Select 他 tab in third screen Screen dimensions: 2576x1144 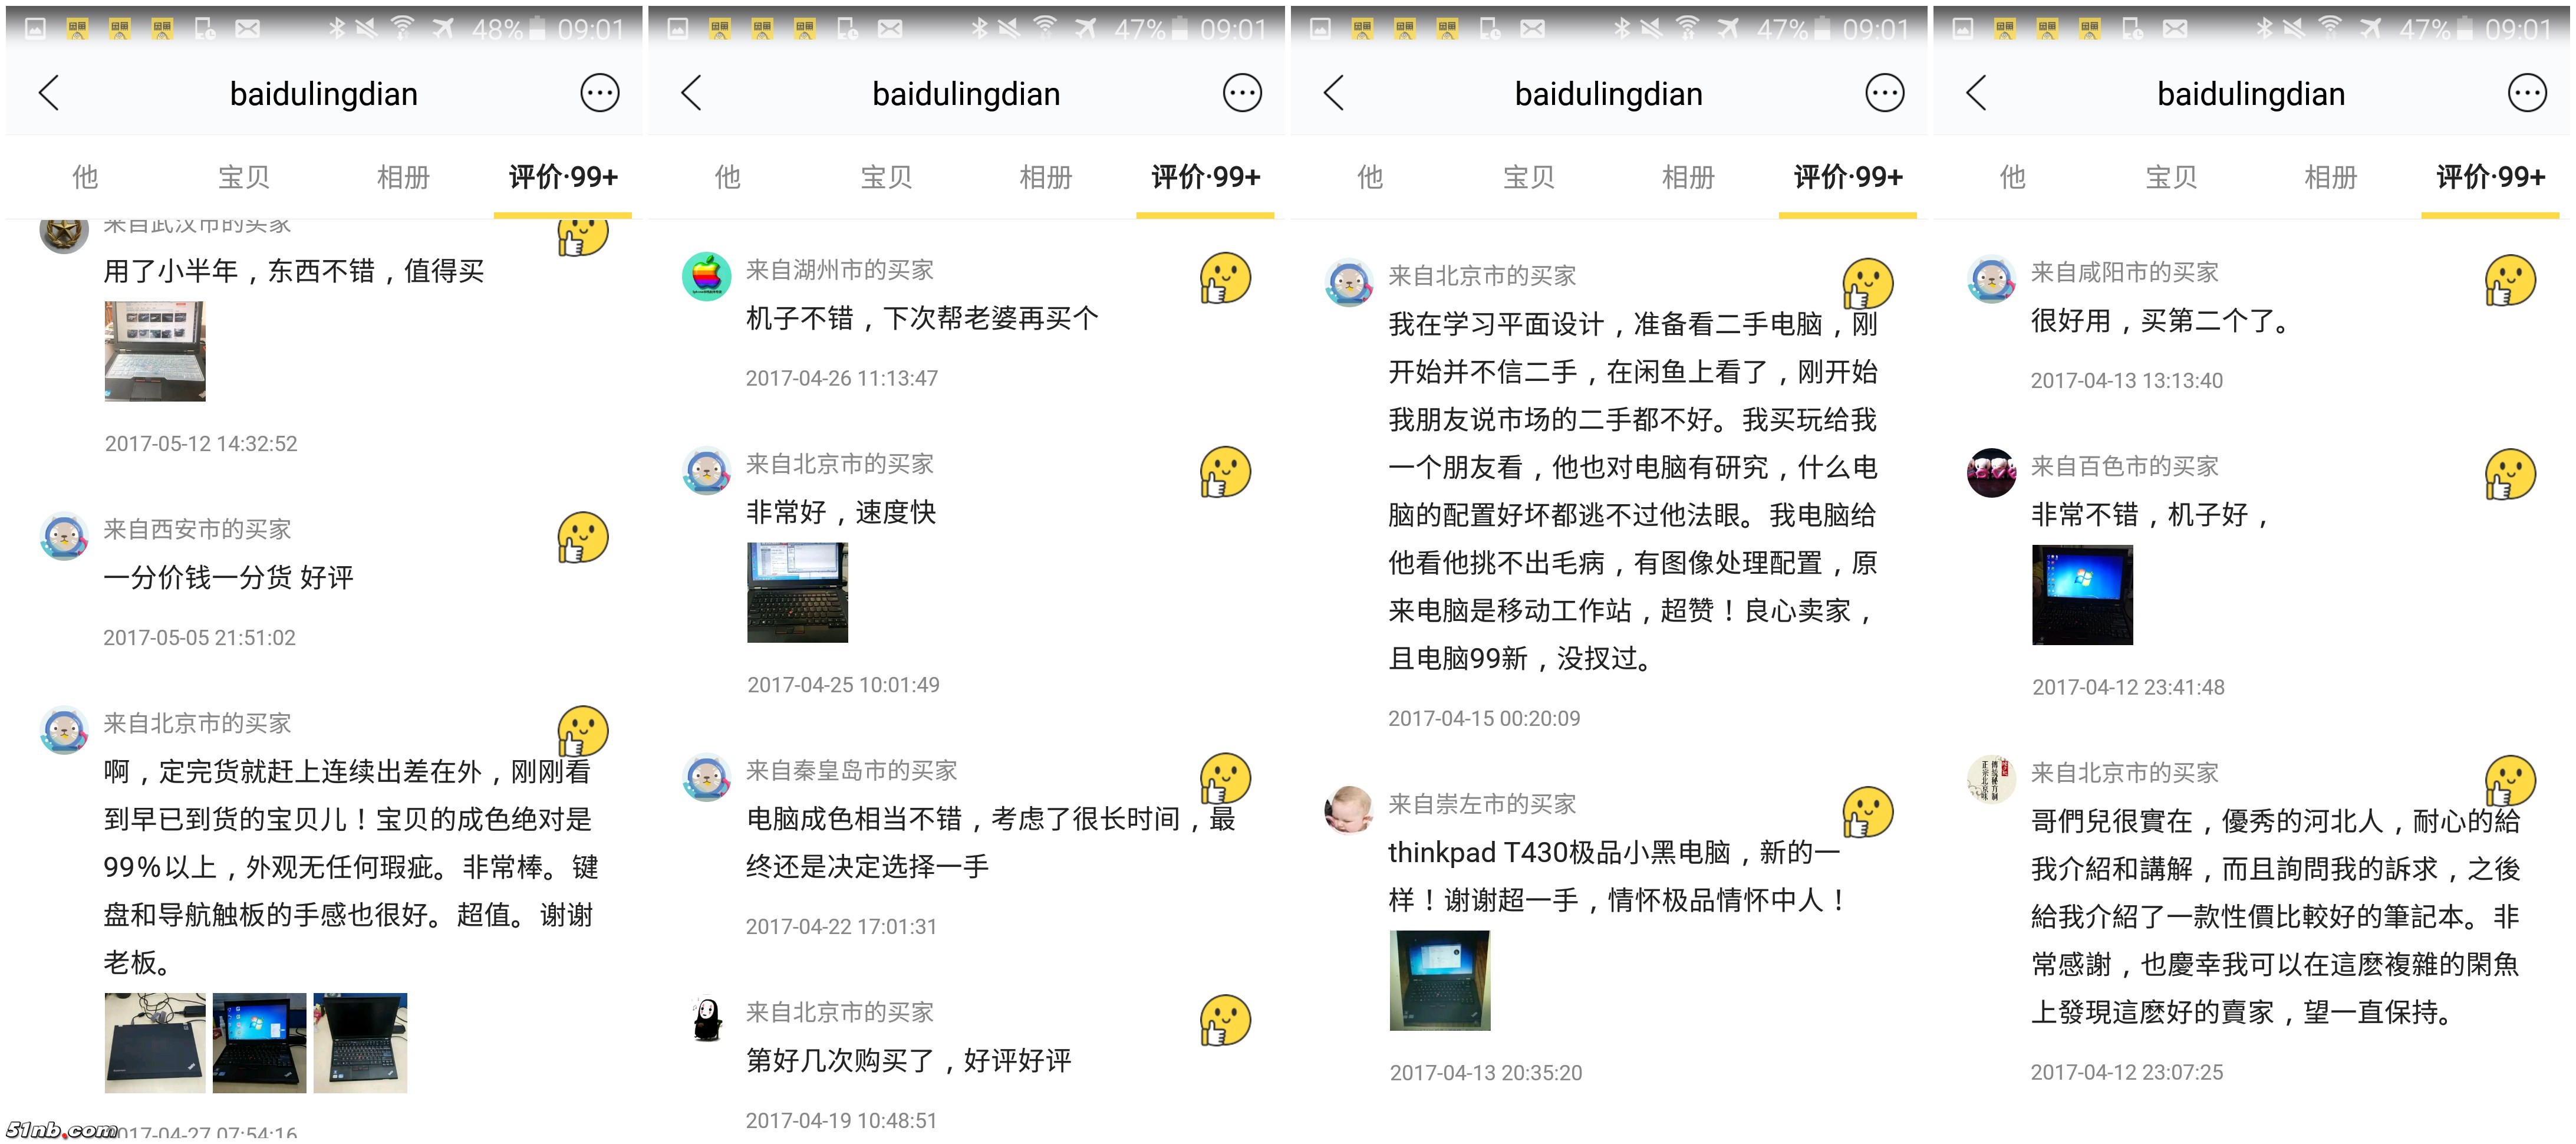(1369, 177)
